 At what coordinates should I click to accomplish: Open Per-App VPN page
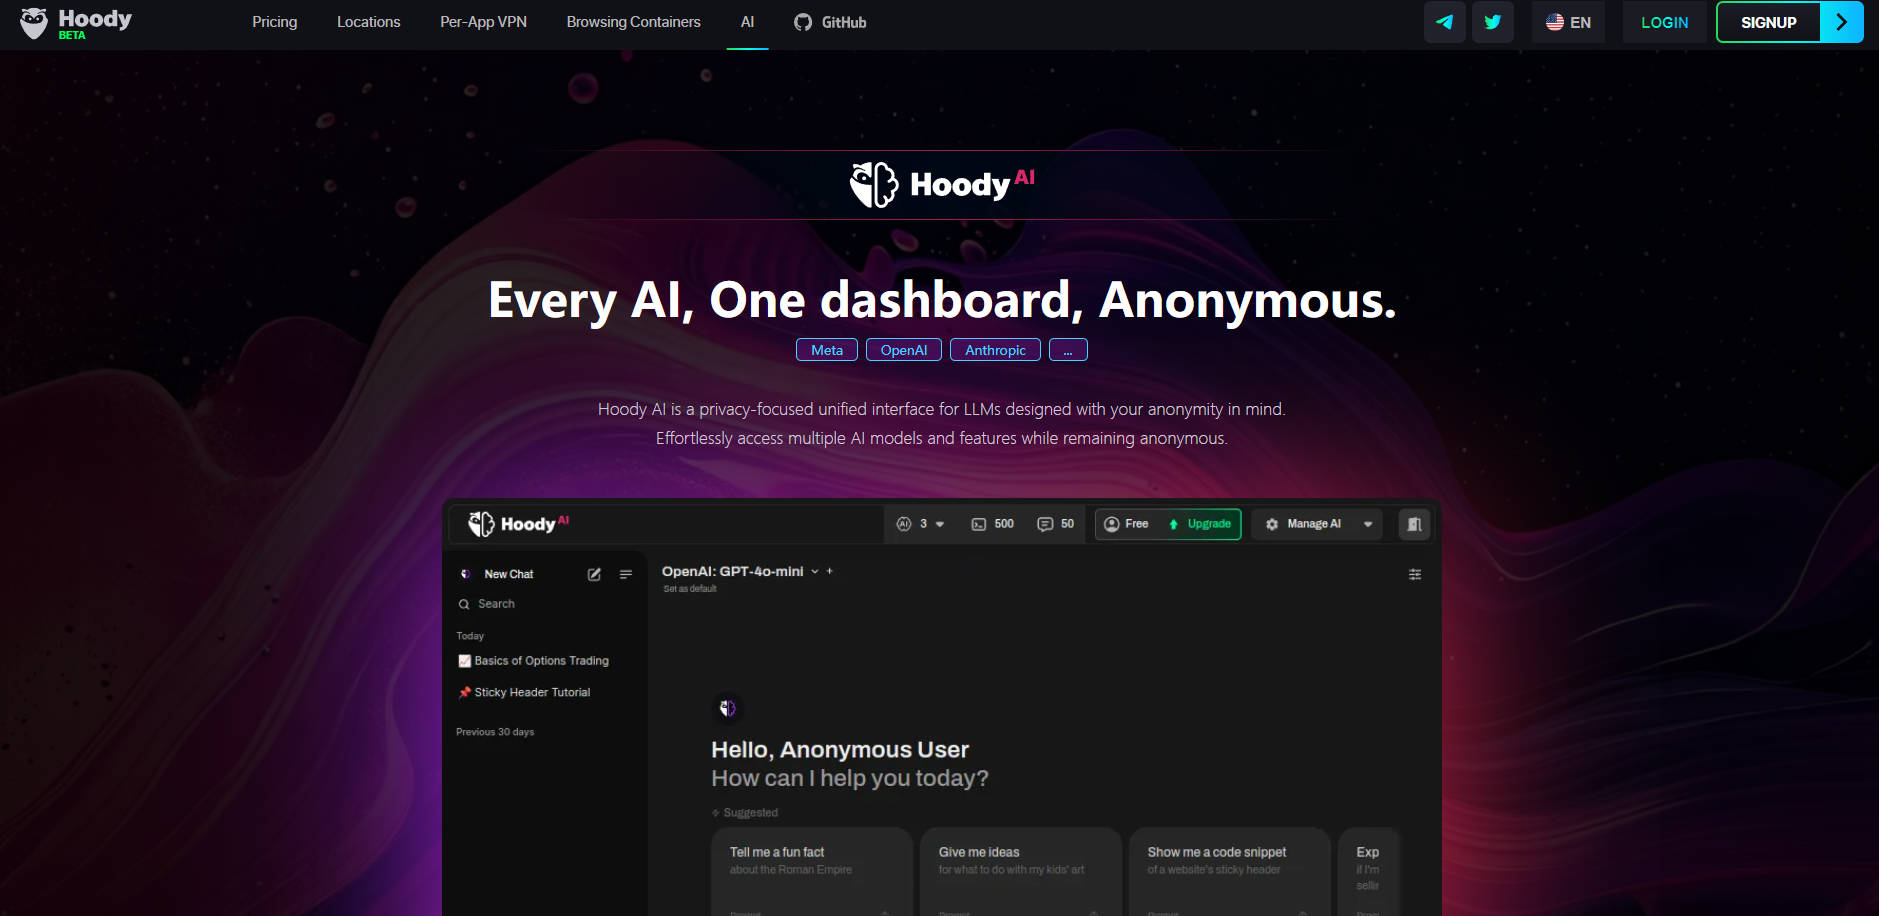483,22
